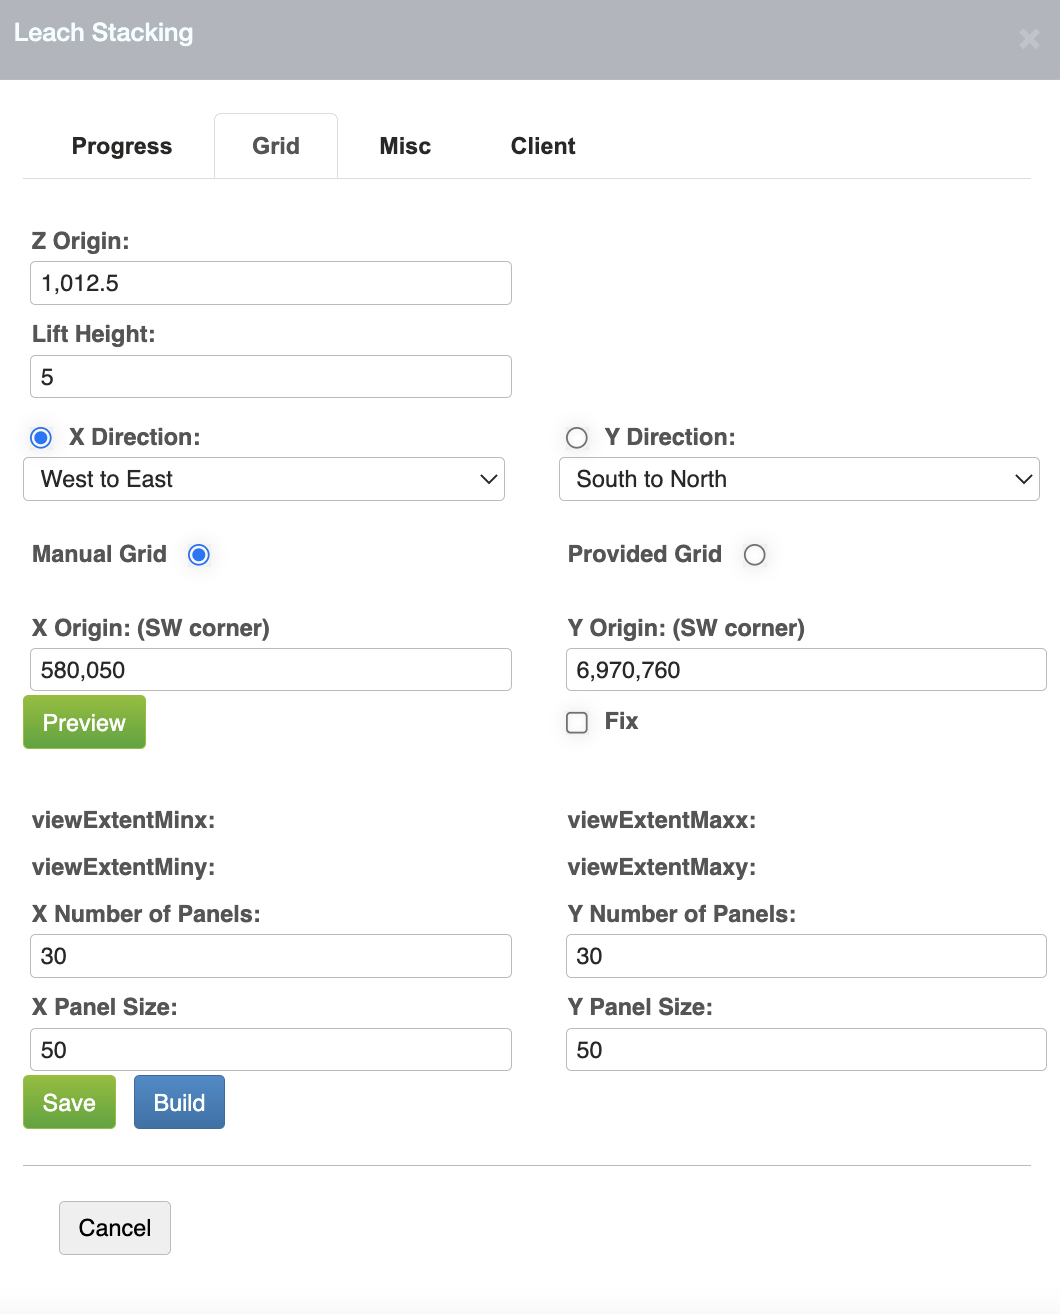Image resolution: width=1060 pixels, height=1314 pixels.
Task: Click the Cancel button
Action: [x=114, y=1228]
